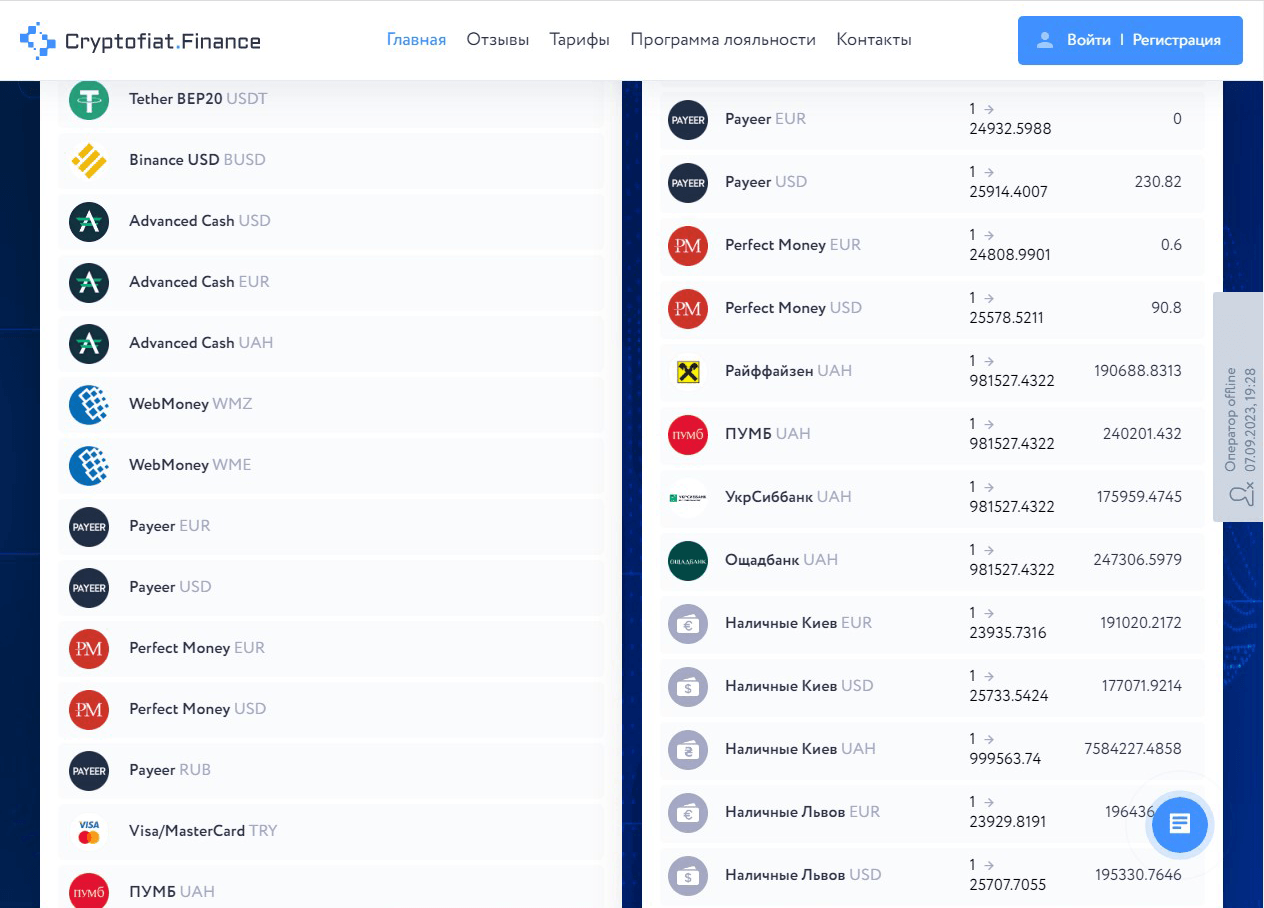Choose Райффайзен UAH label in right list
The height and width of the screenshot is (908, 1264).
pyautogui.click(x=788, y=371)
